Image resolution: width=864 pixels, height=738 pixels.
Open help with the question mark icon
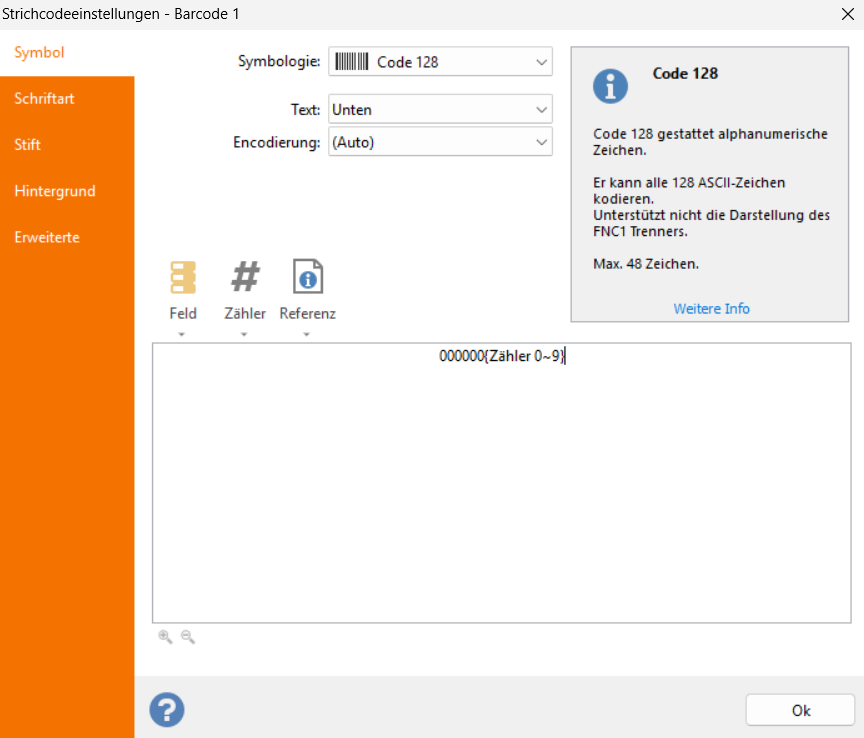click(x=167, y=710)
